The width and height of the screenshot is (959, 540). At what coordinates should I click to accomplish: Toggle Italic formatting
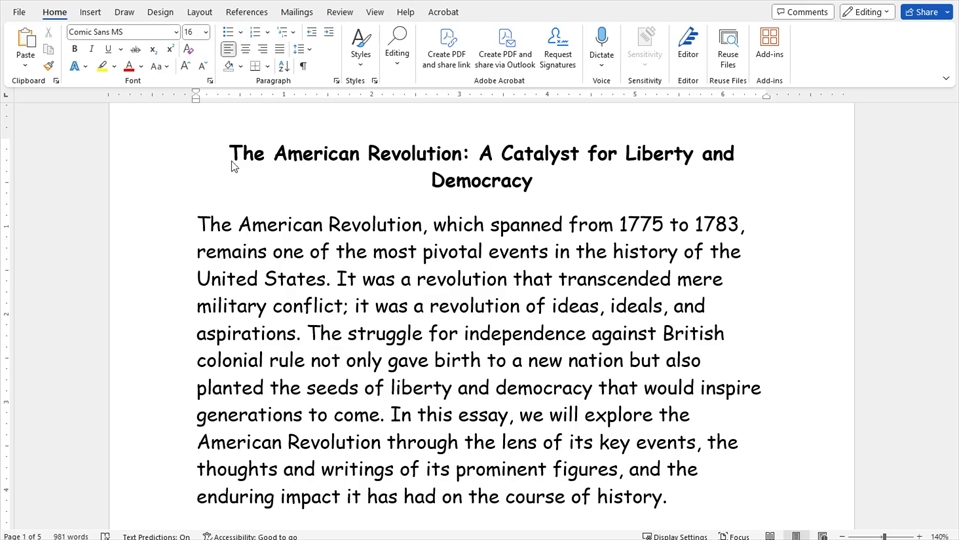coord(91,49)
